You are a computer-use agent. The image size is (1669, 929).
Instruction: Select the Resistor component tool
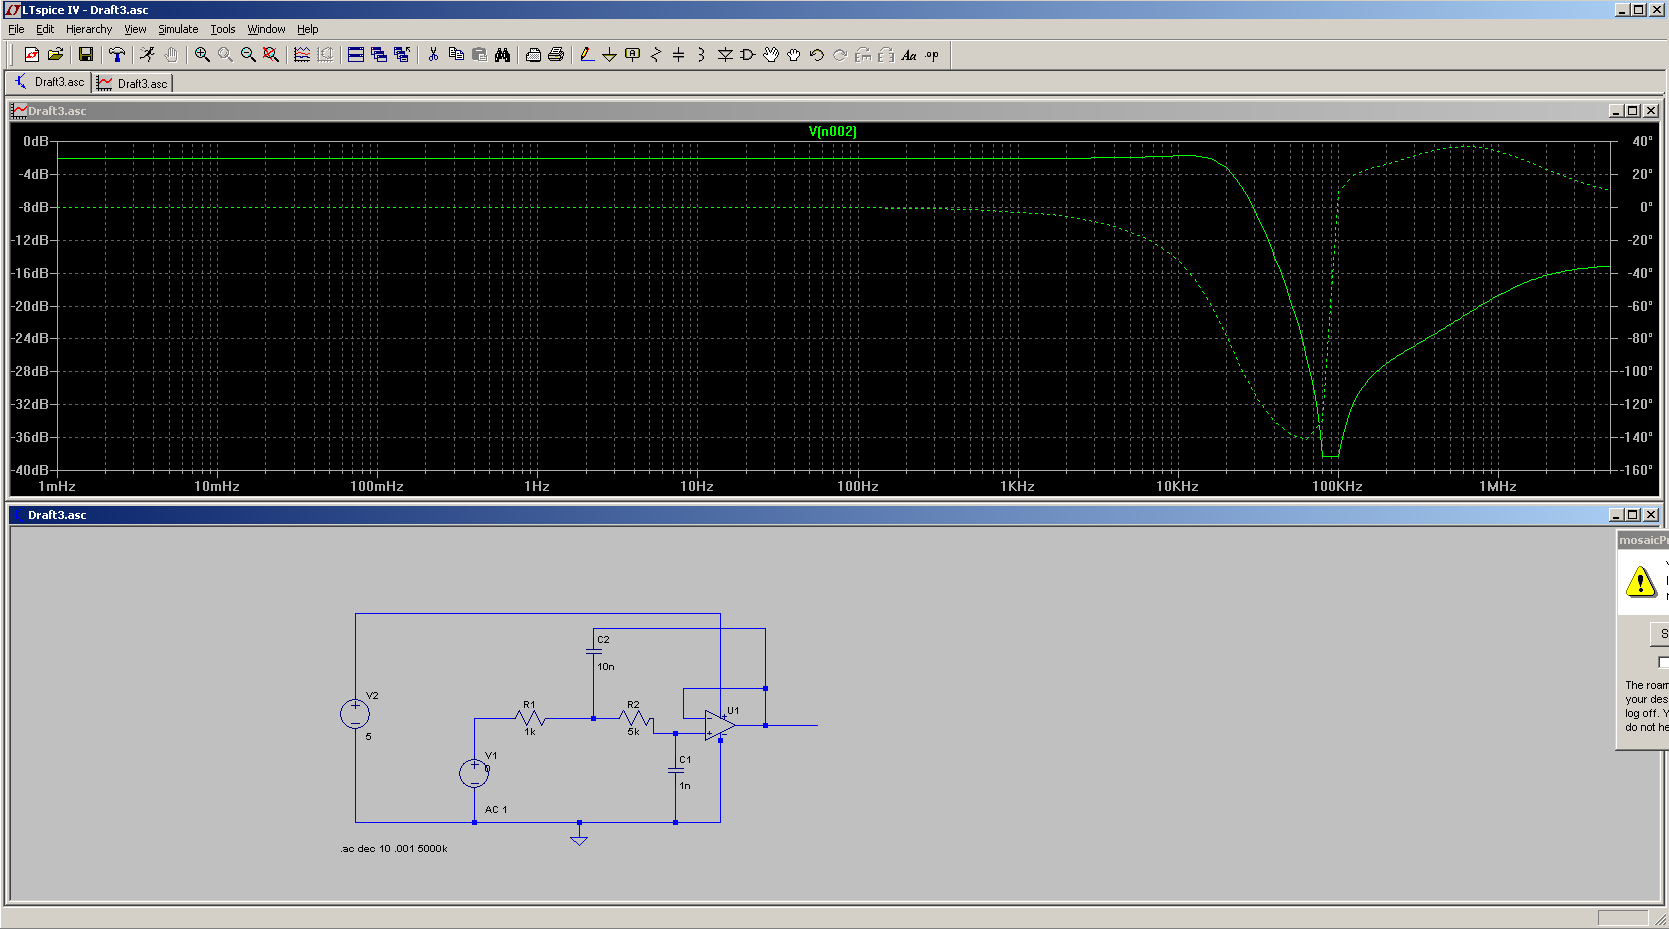click(656, 55)
